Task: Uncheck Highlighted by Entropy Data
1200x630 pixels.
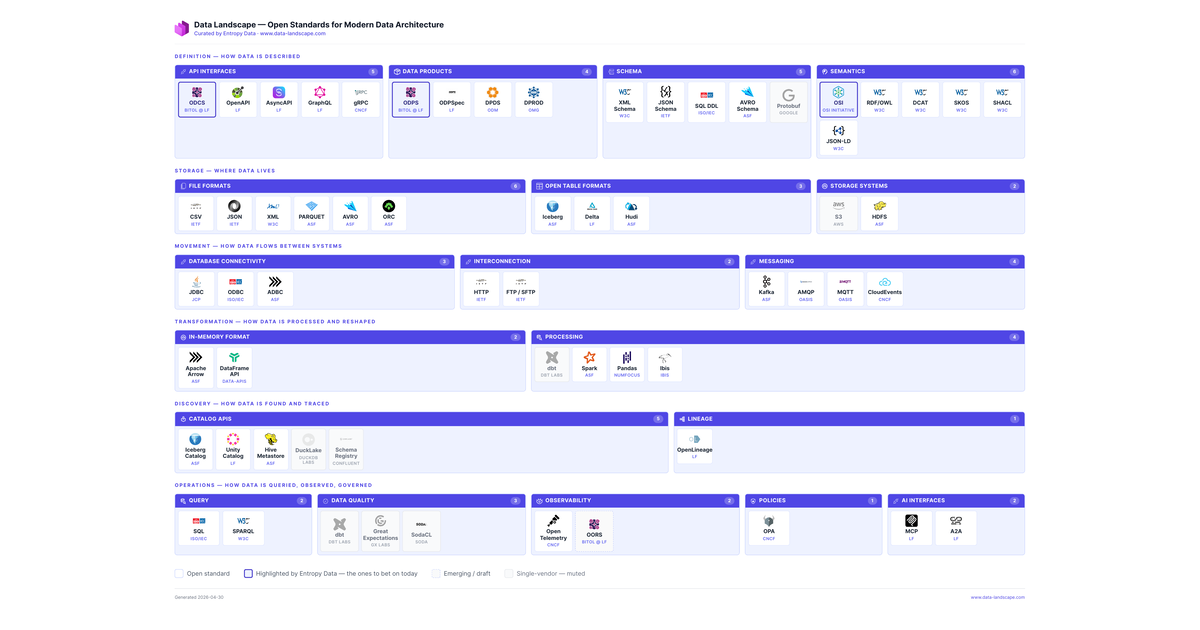Action: pyautogui.click(x=248, y=573)
